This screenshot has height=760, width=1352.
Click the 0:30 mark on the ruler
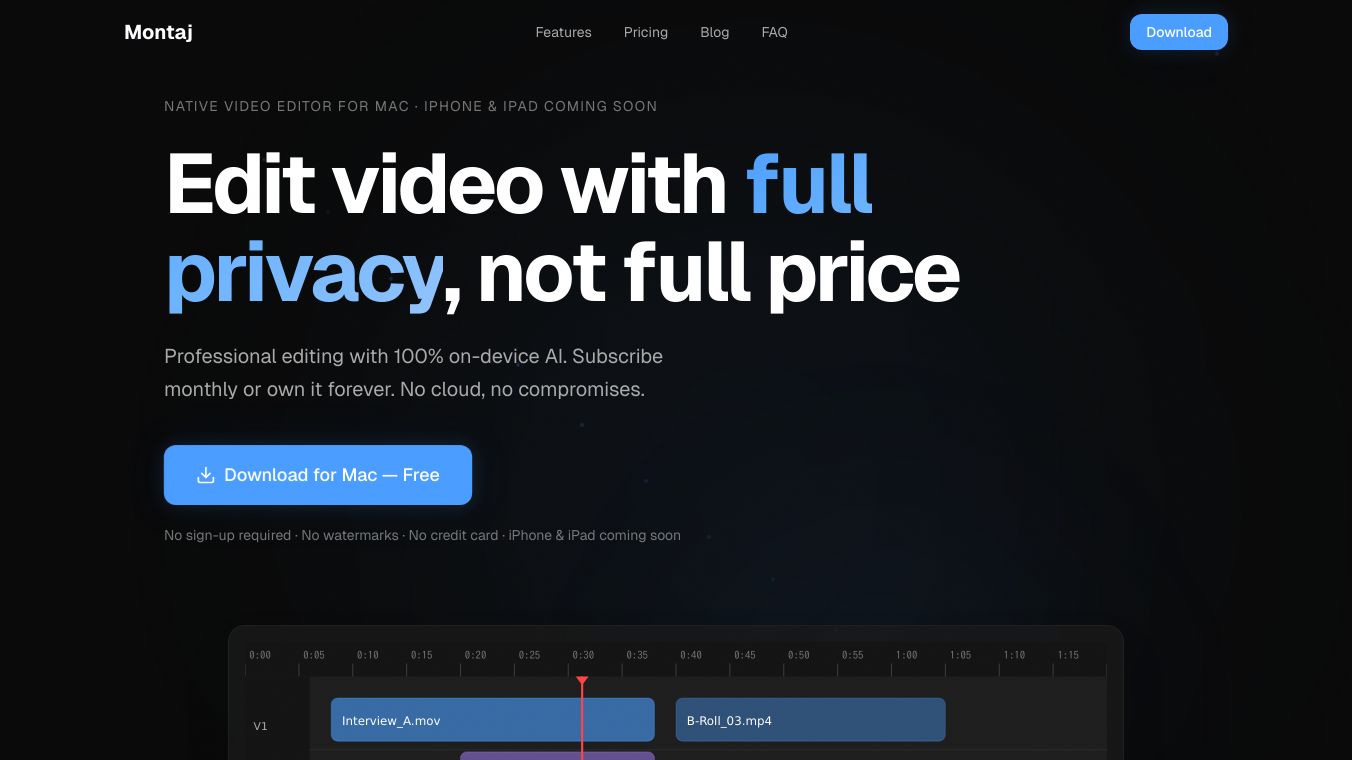(x=583, y=655)
